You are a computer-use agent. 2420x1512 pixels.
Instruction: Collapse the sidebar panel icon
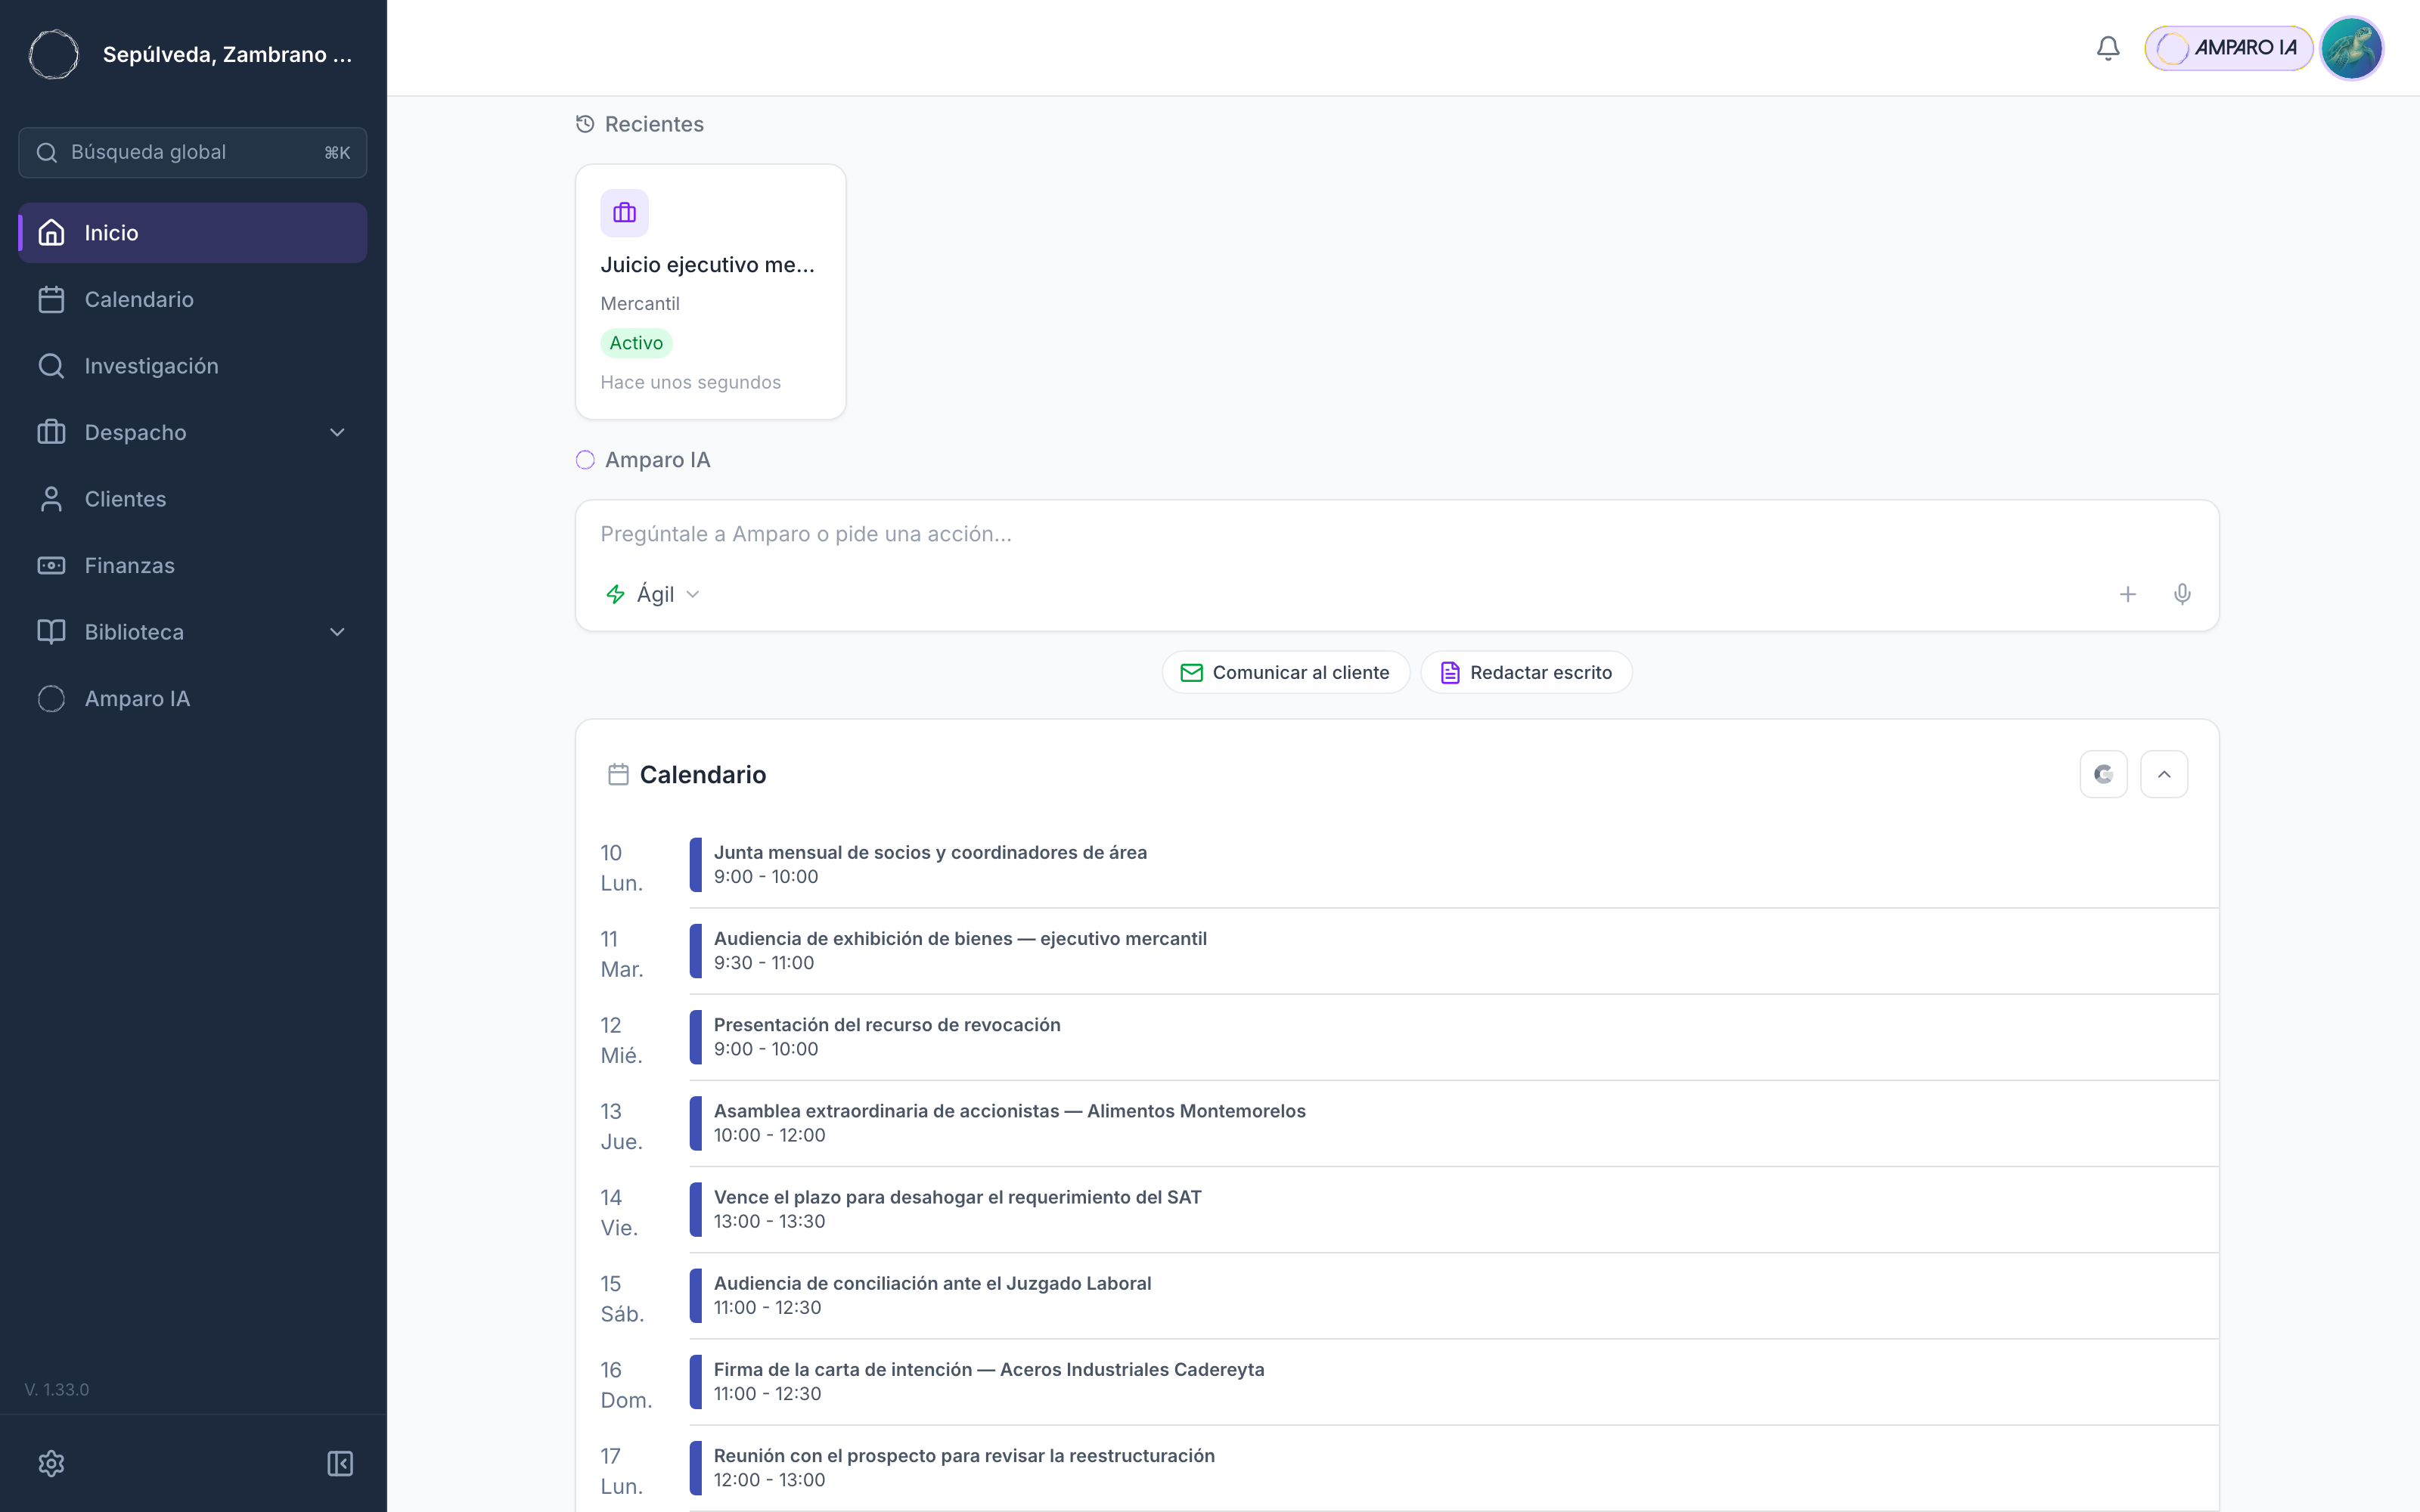(340, 1463)
